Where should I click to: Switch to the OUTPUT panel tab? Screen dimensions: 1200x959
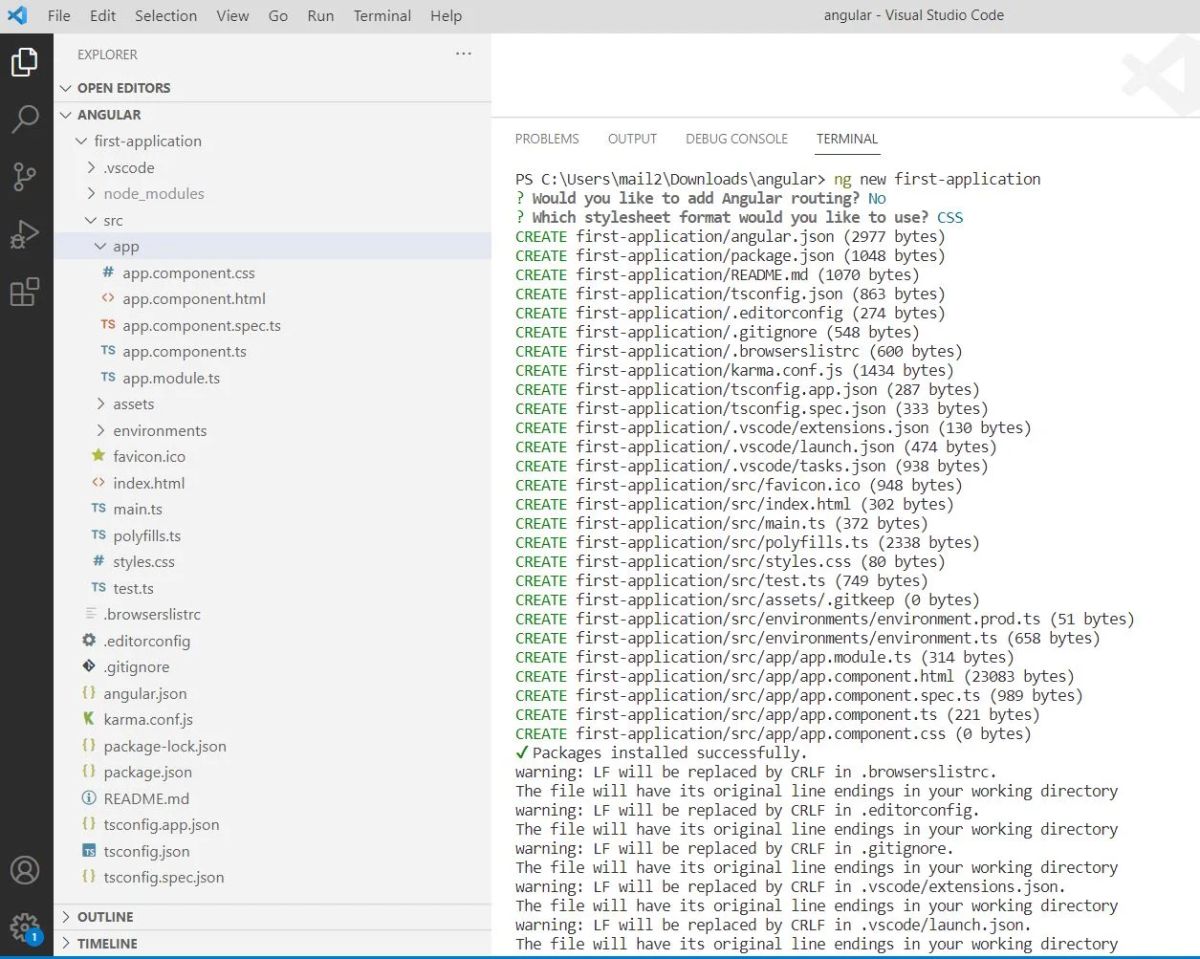(632, 139)
